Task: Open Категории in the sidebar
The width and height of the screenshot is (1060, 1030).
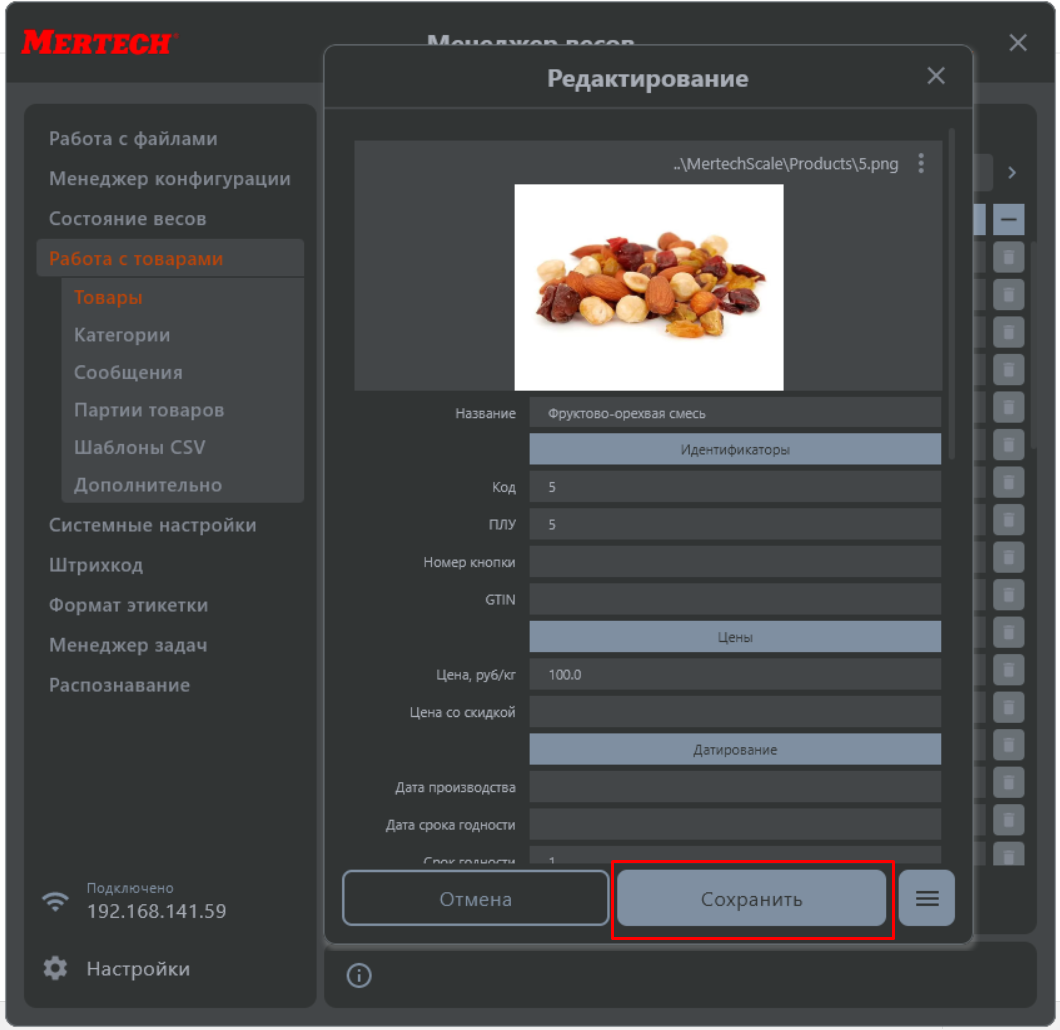Action: point(122,335)
